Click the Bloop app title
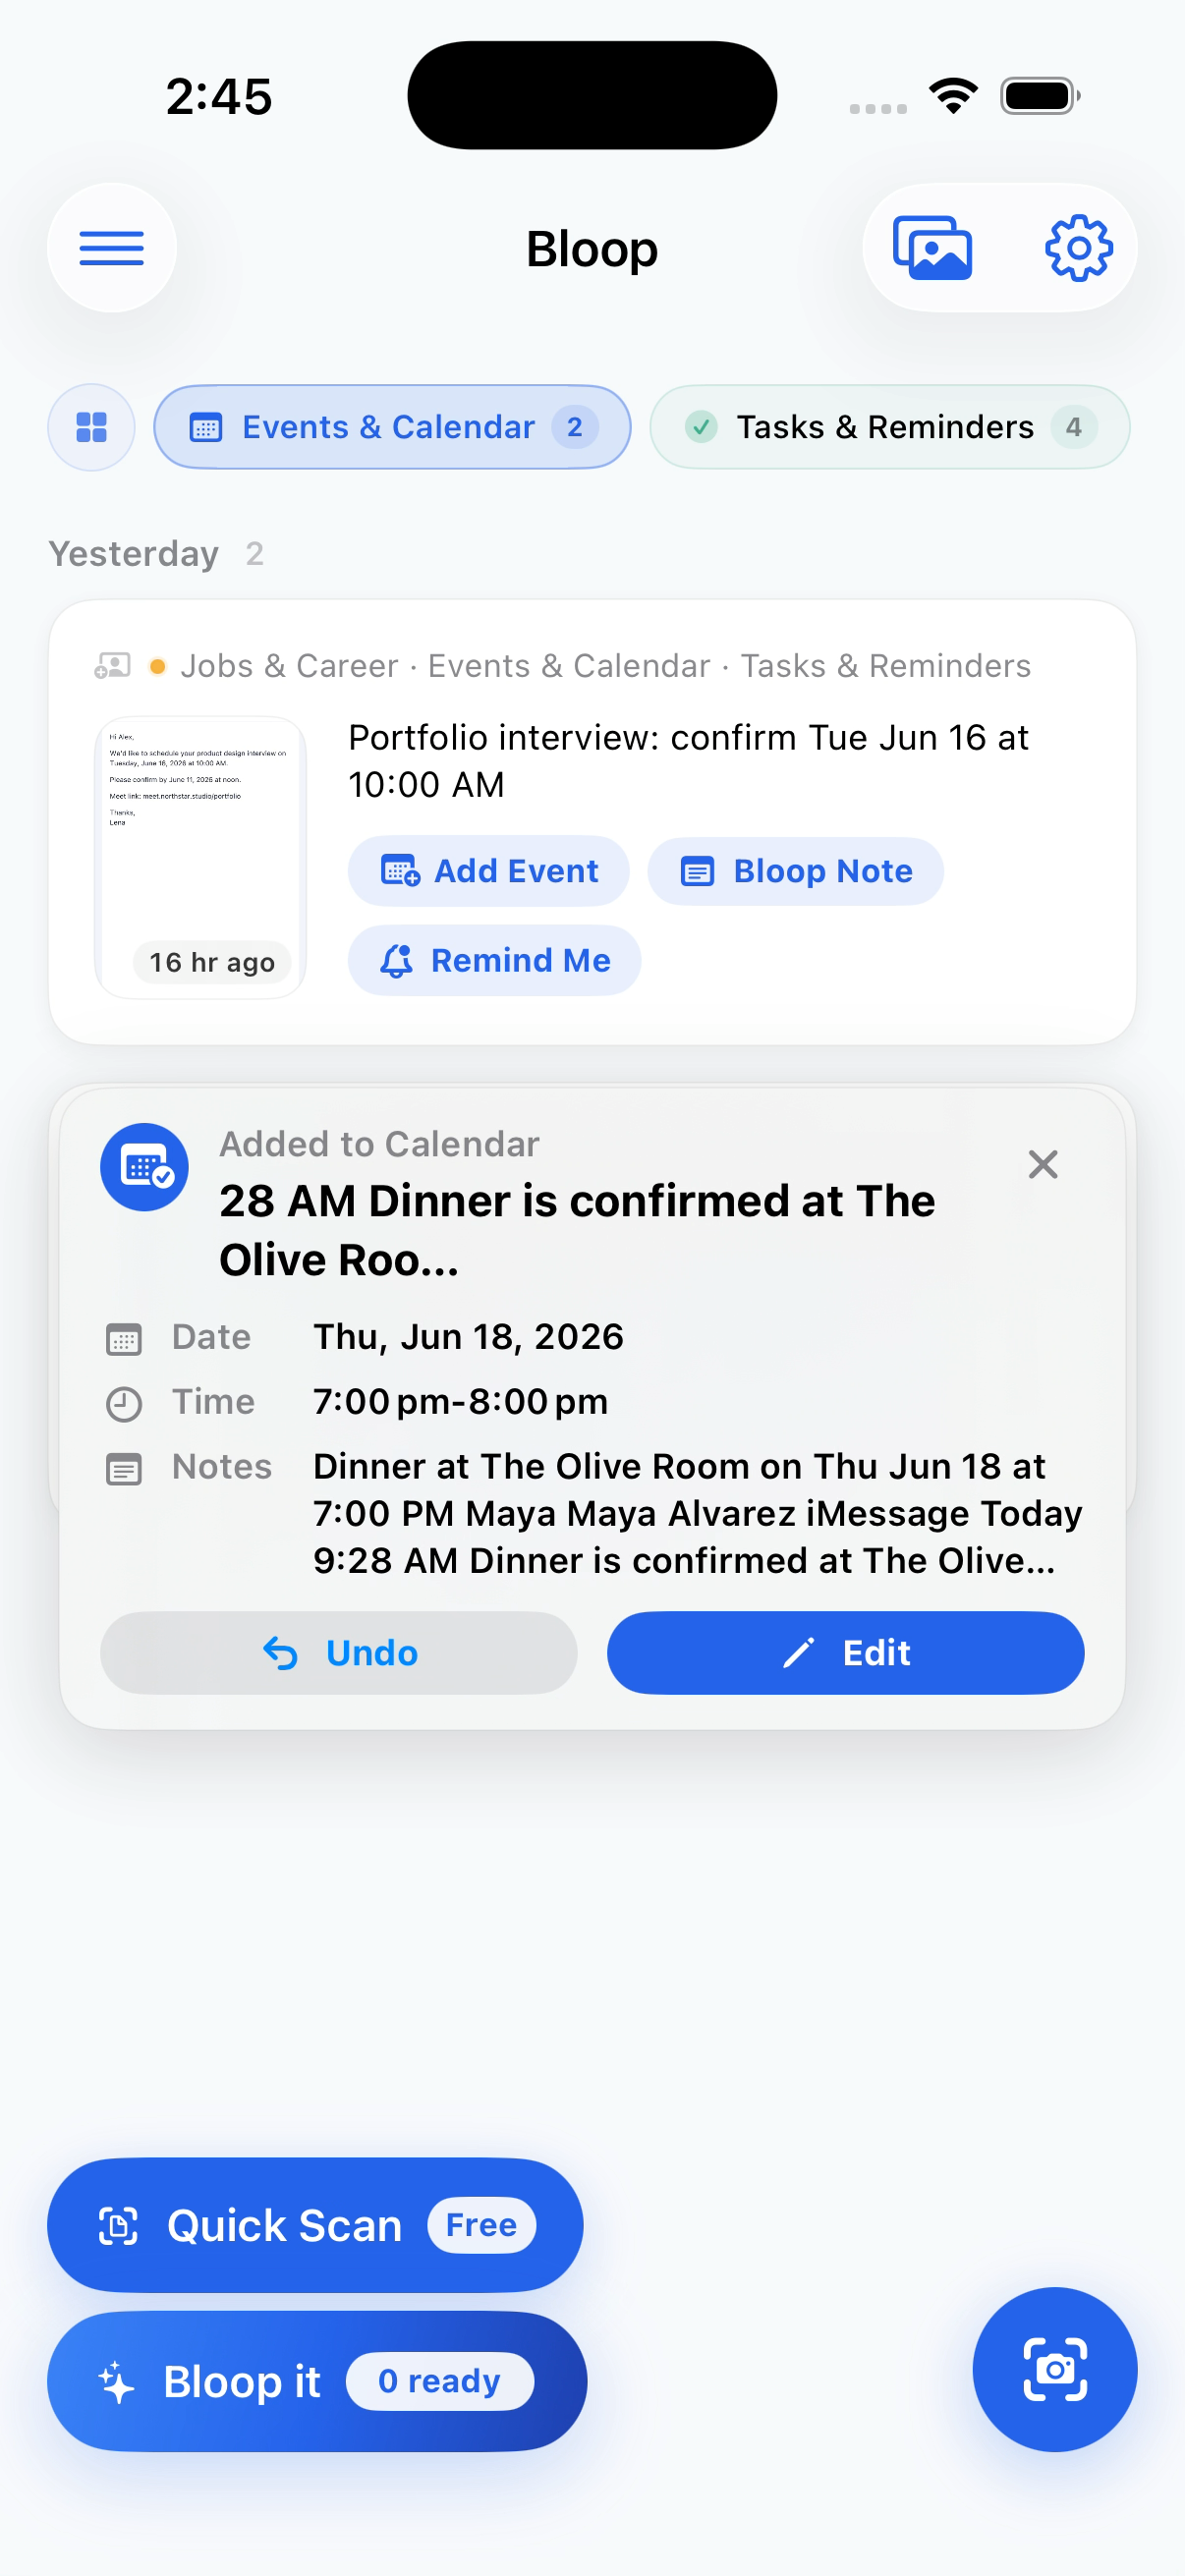1185x2576 pixels. click(x=592, y=248)
